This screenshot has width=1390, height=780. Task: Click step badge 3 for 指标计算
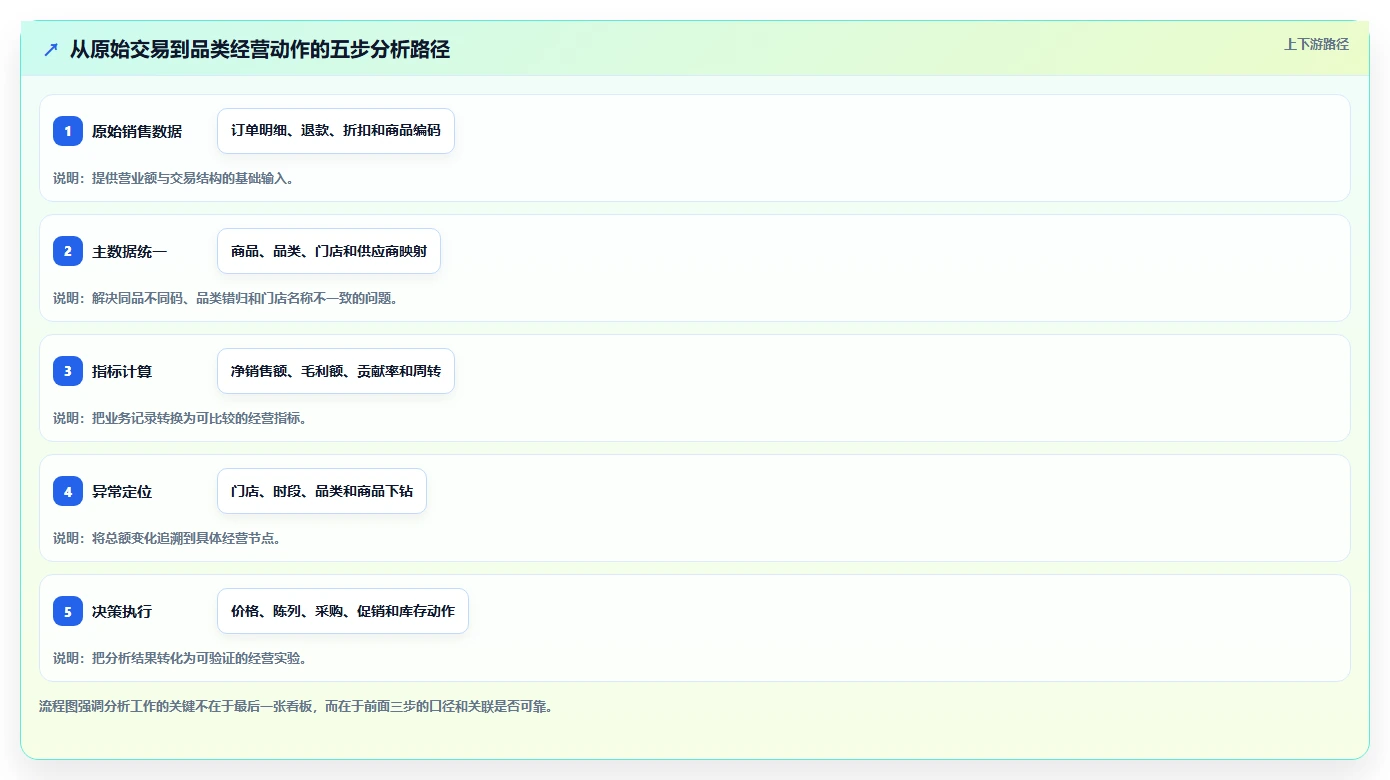(x=68, y=371)
